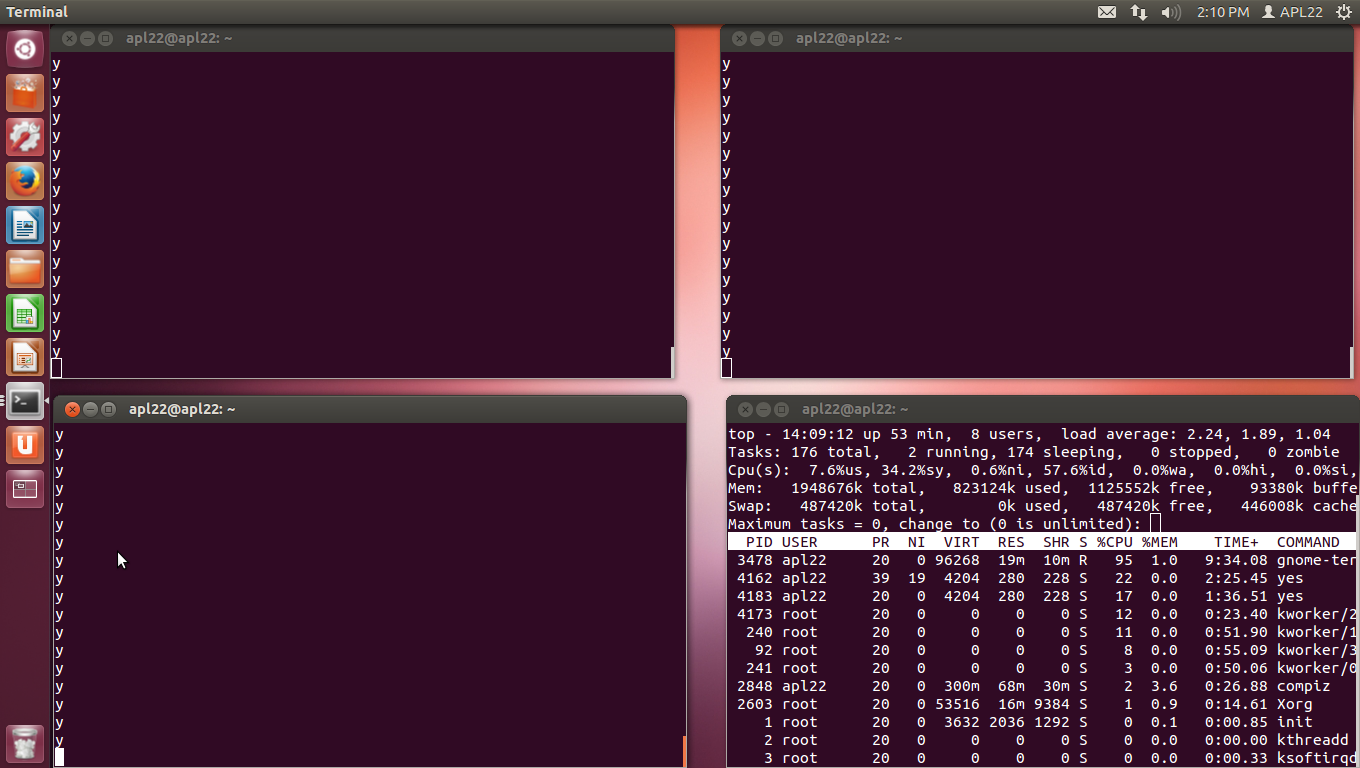The height and width of the screenshot is (768, 1360).
Task: Click the PID column header in top
Action: click(759, 542)
